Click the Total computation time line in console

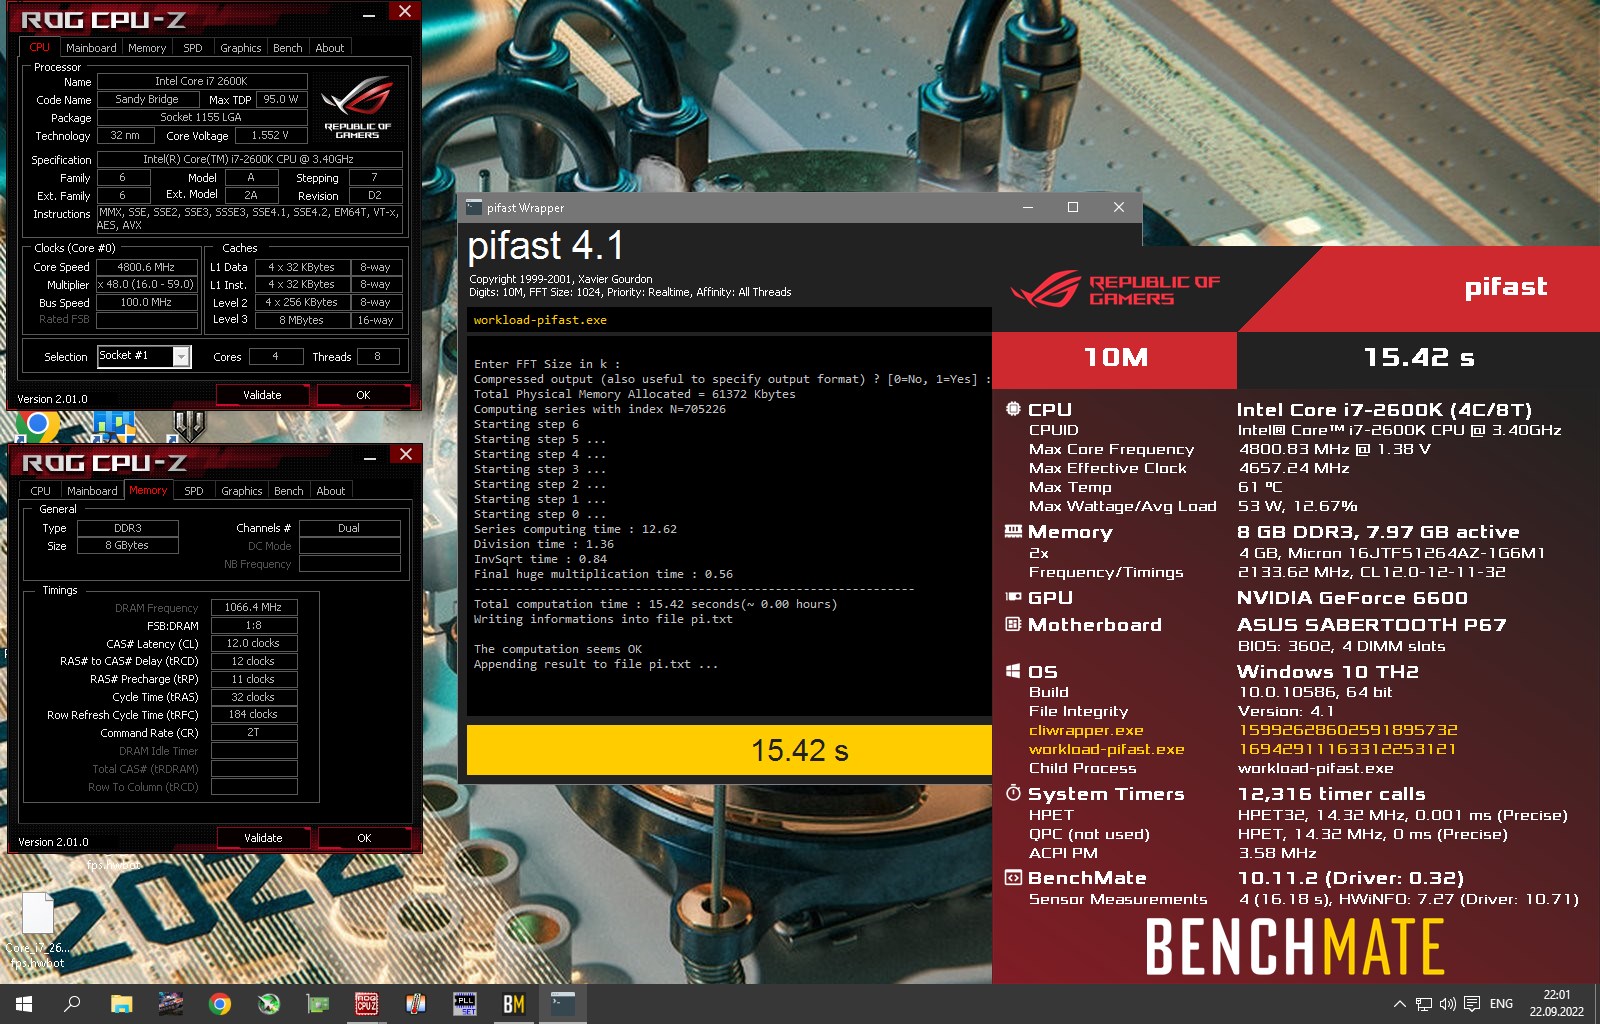click(655, 604)
